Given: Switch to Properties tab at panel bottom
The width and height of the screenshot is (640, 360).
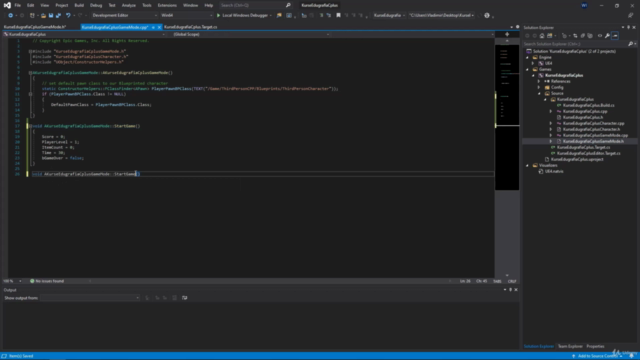Looking at the screenshot, I should tap(595, 347).
